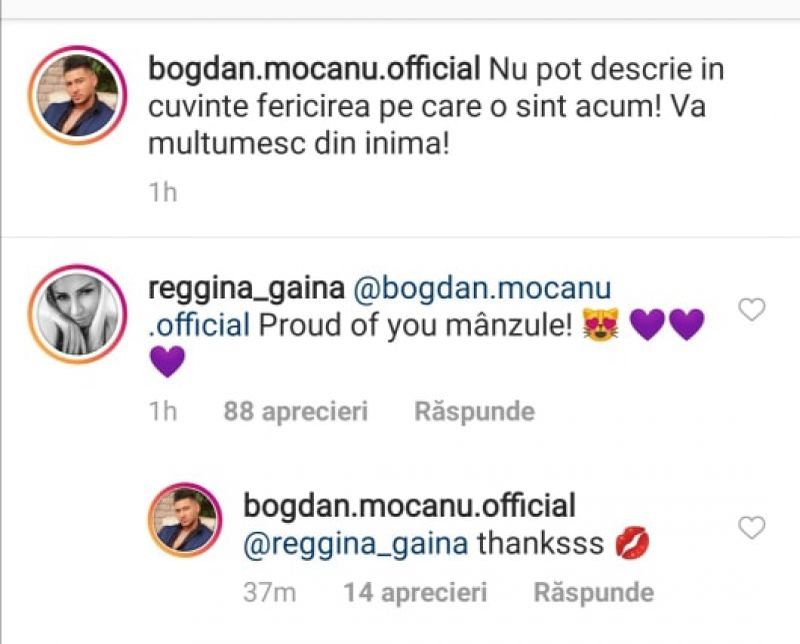Open reggina_gaina's profile picture
This screenshot has width=800, height=644.
click(77, 315)
